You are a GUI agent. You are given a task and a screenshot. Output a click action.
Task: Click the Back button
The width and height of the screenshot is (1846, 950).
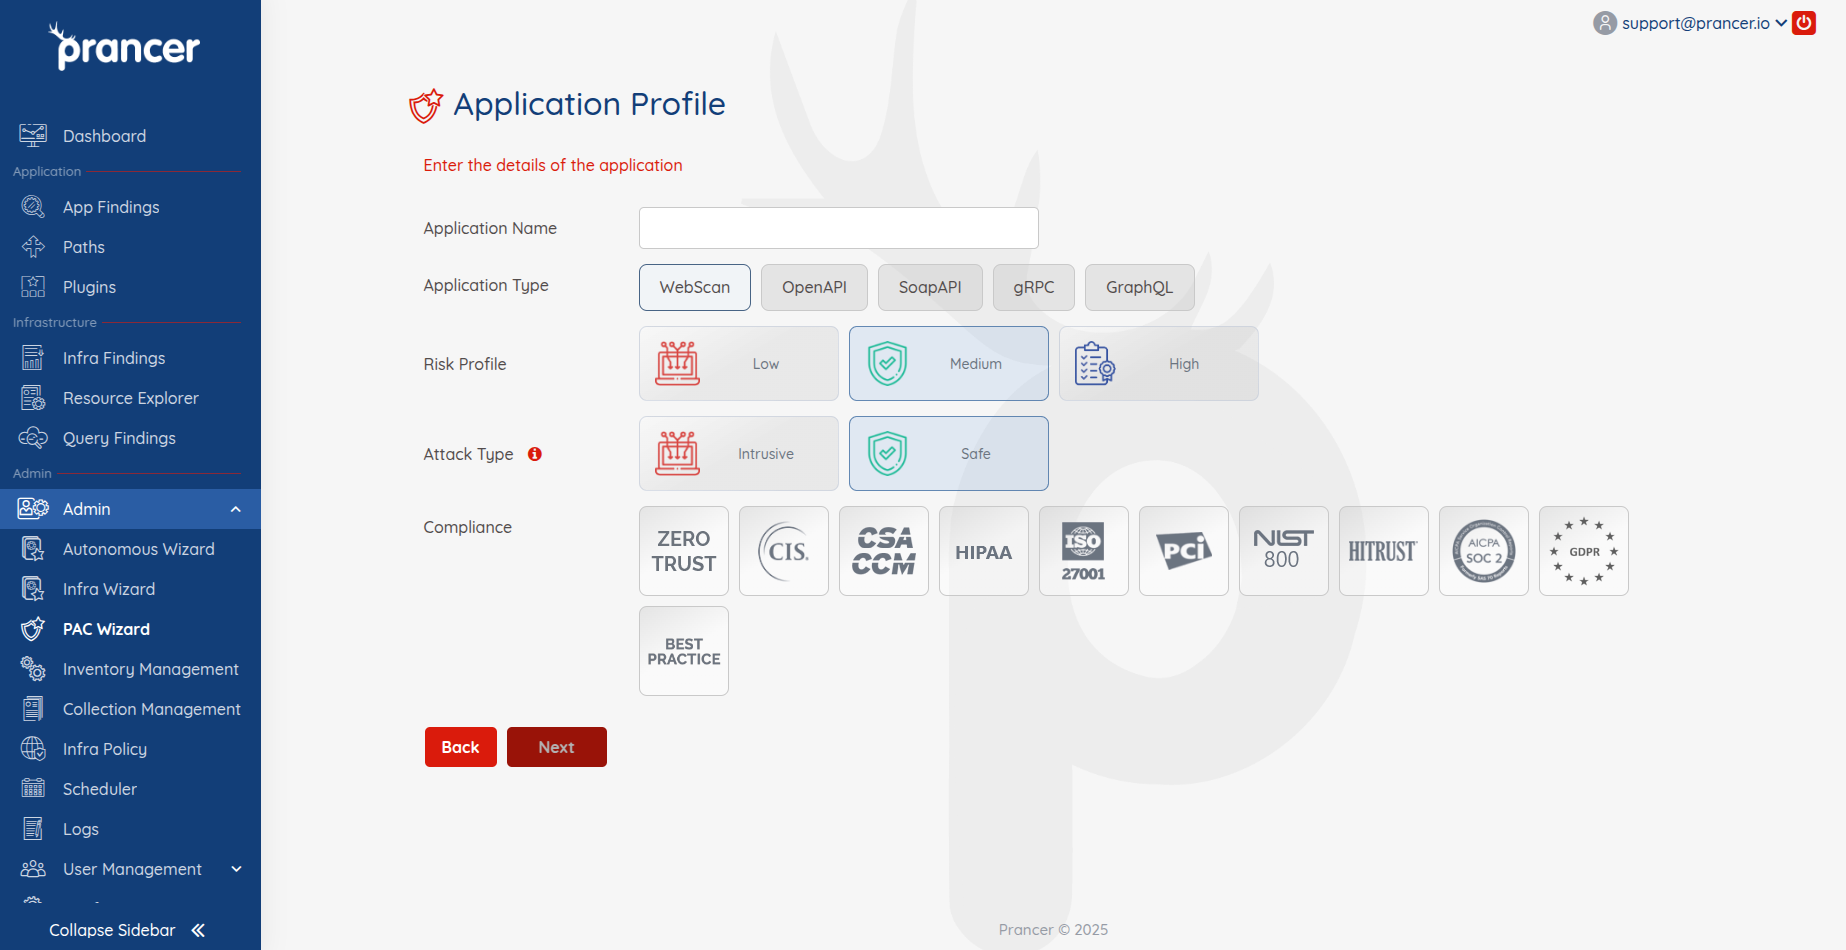pos(461,747)
